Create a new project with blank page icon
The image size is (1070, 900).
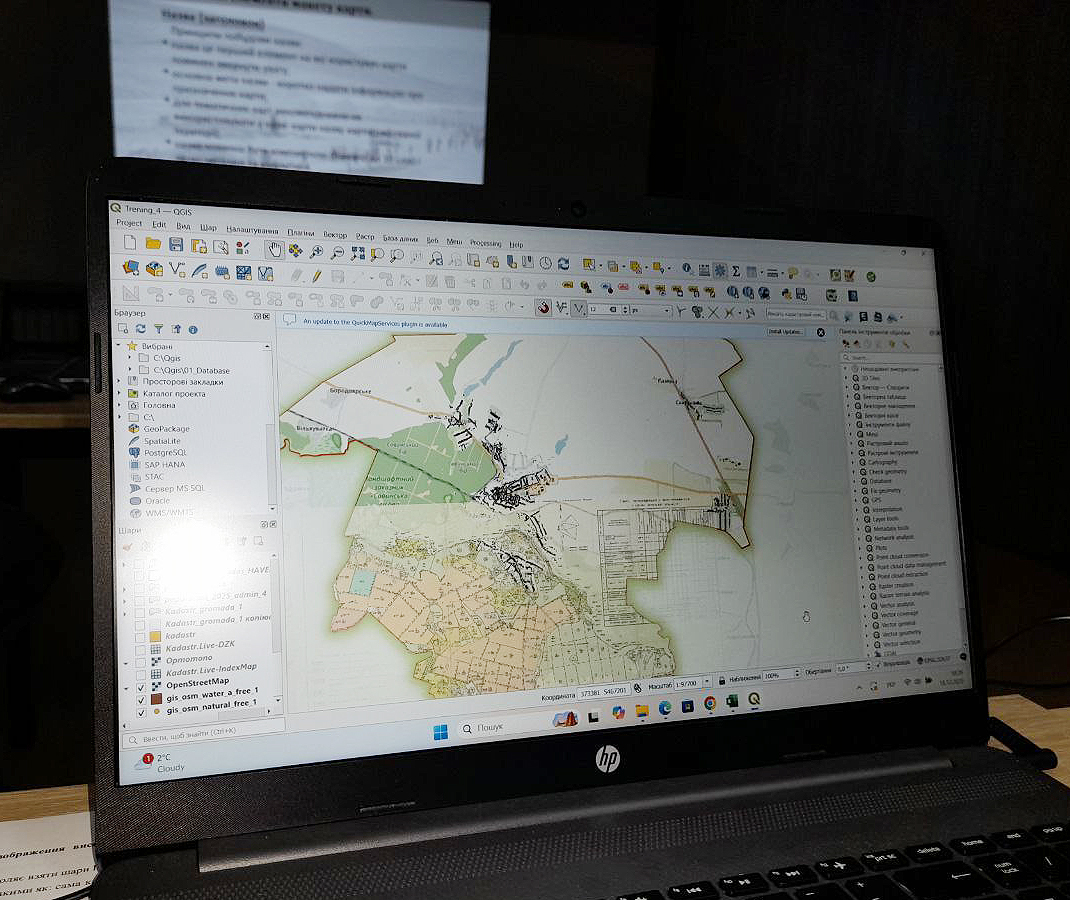tap(130, 242)
